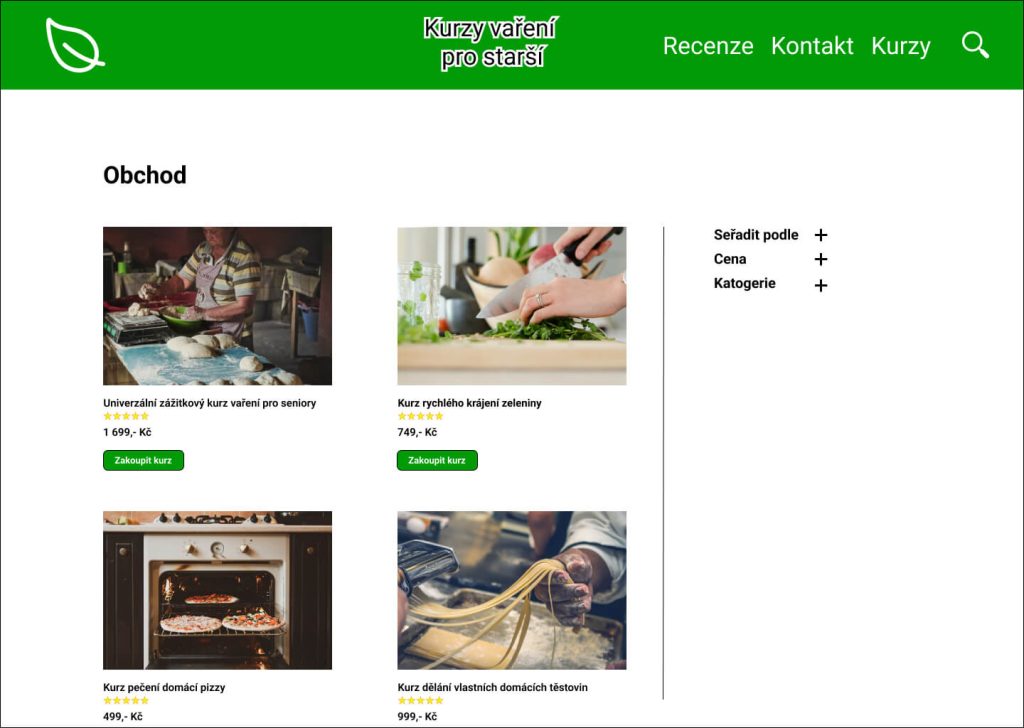
Task: Open the Recenze menu item
Action: [x=708, y=46]
